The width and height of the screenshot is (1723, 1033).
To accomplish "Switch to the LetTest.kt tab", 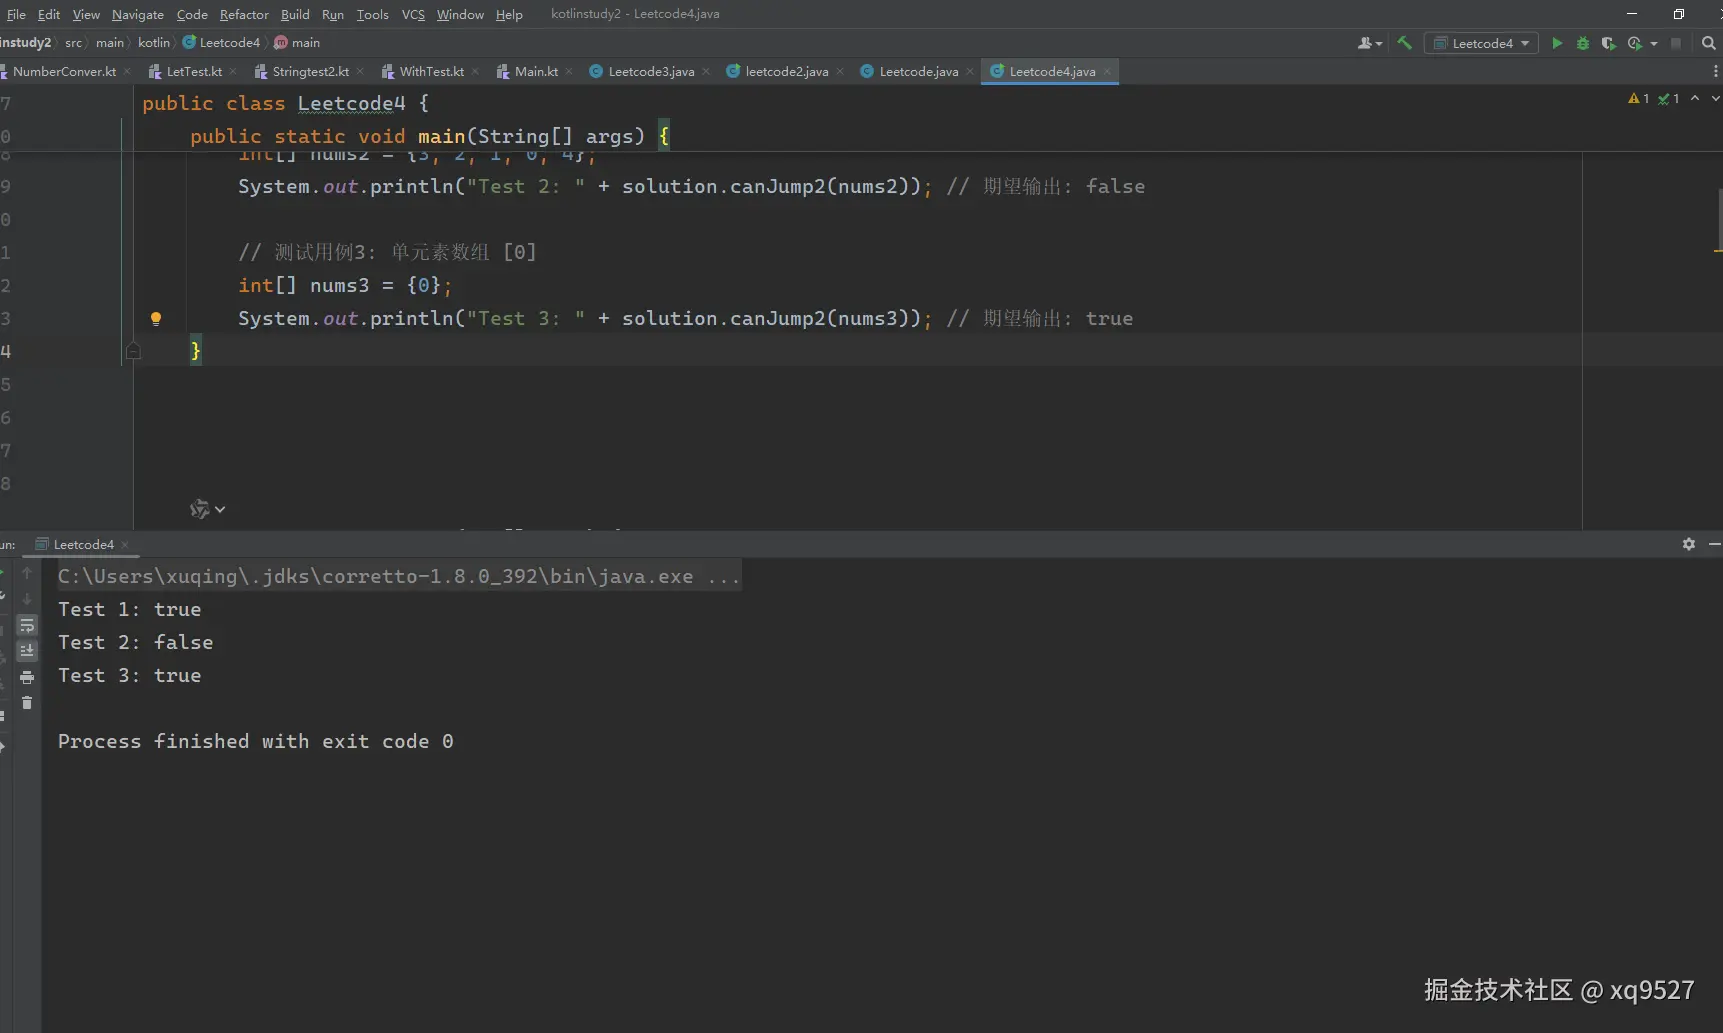I will click(x=193, y=71).
